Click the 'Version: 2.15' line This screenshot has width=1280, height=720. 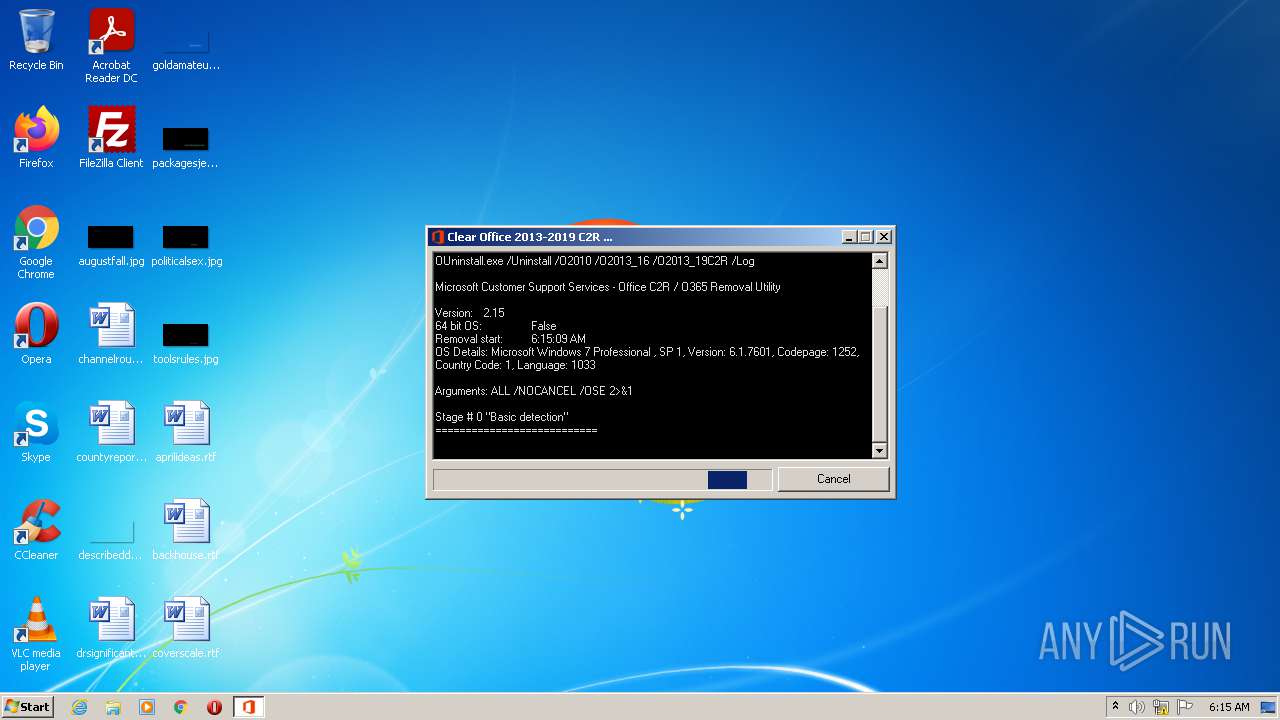(x=470, y=313)
